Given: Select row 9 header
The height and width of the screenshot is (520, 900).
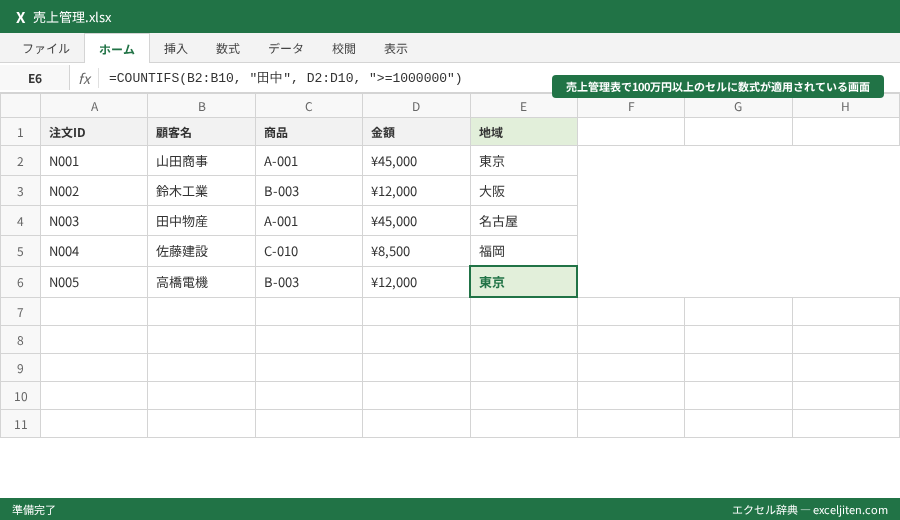Looking at the screenshot, I should click(20, 368).
